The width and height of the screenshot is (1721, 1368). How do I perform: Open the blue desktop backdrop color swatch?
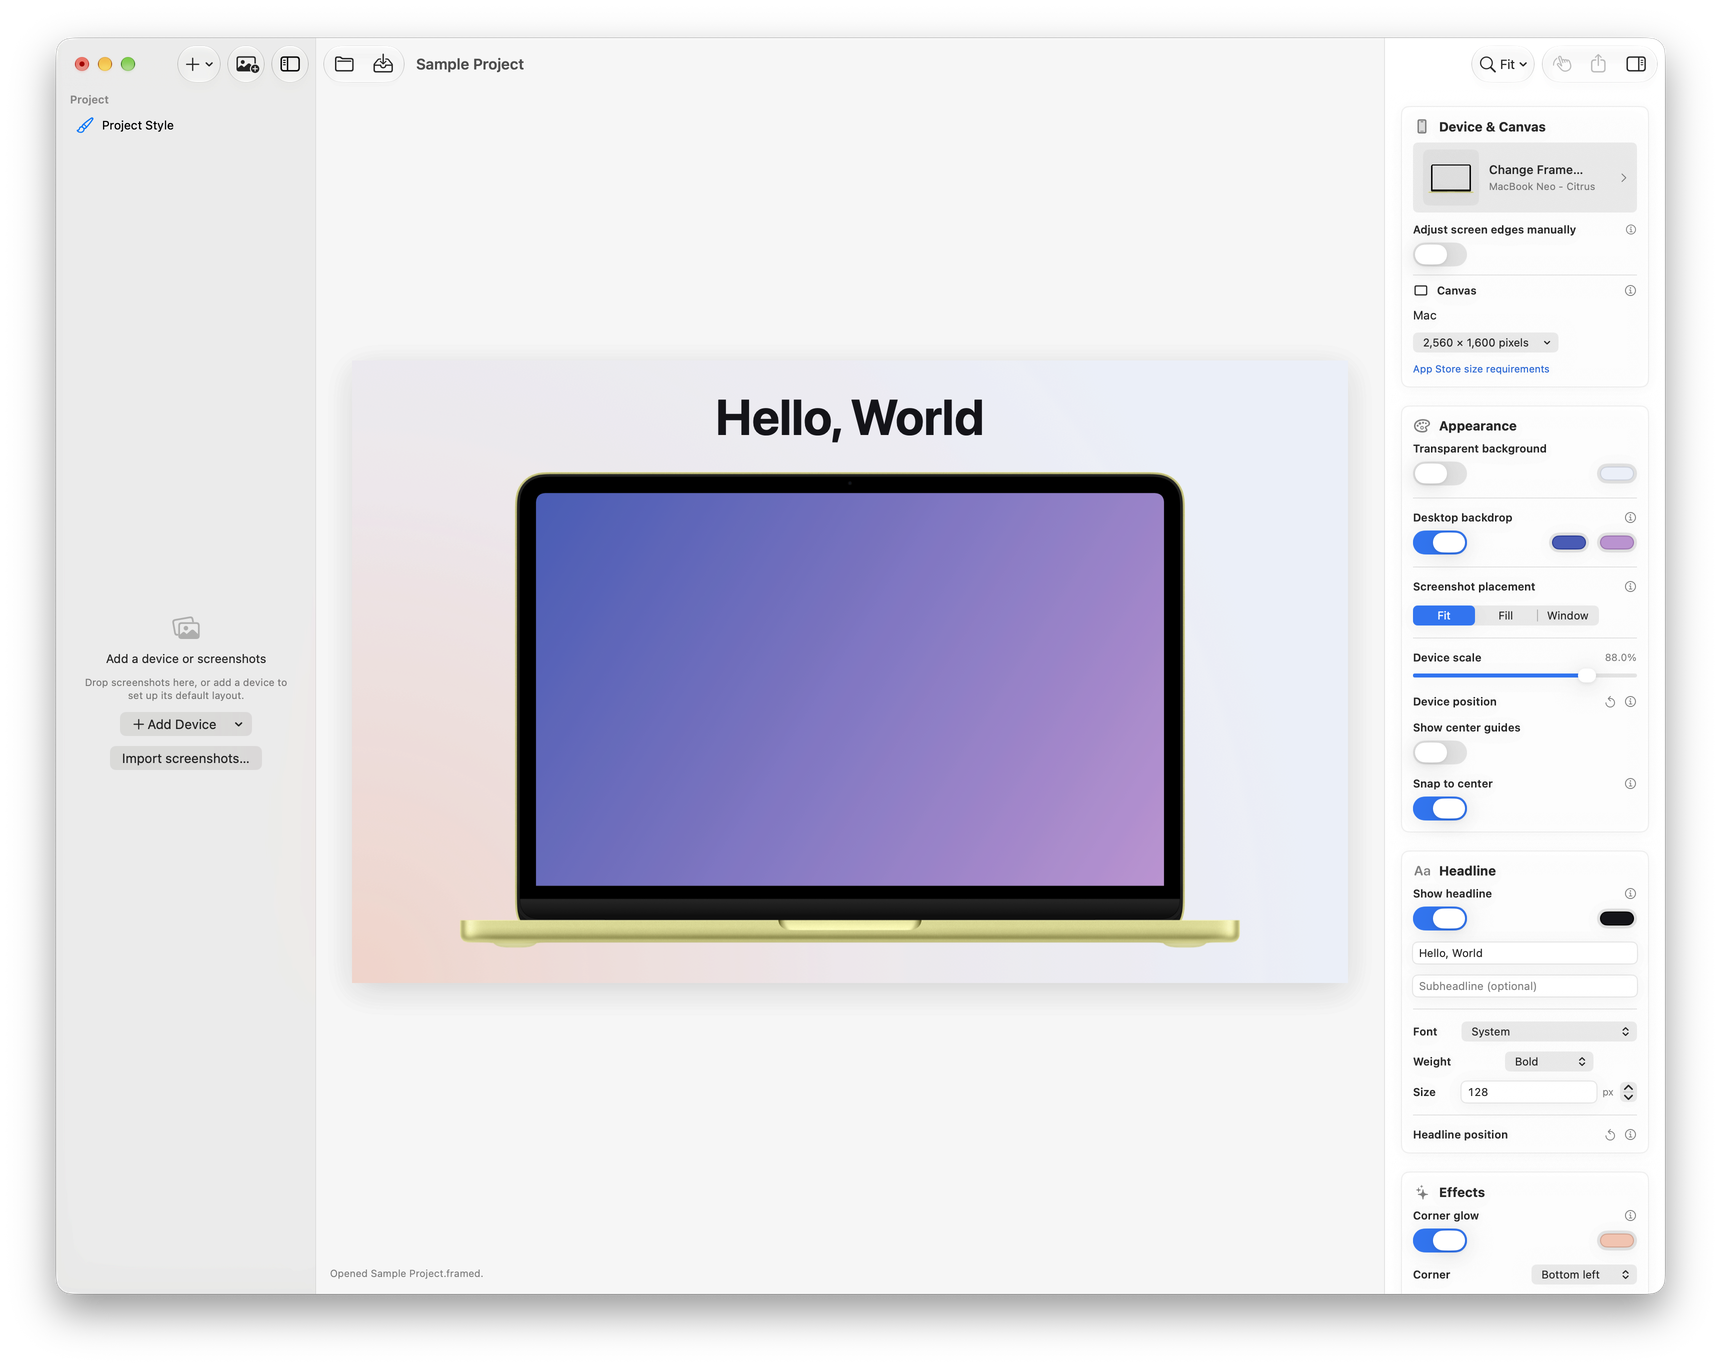point(1569,543)
